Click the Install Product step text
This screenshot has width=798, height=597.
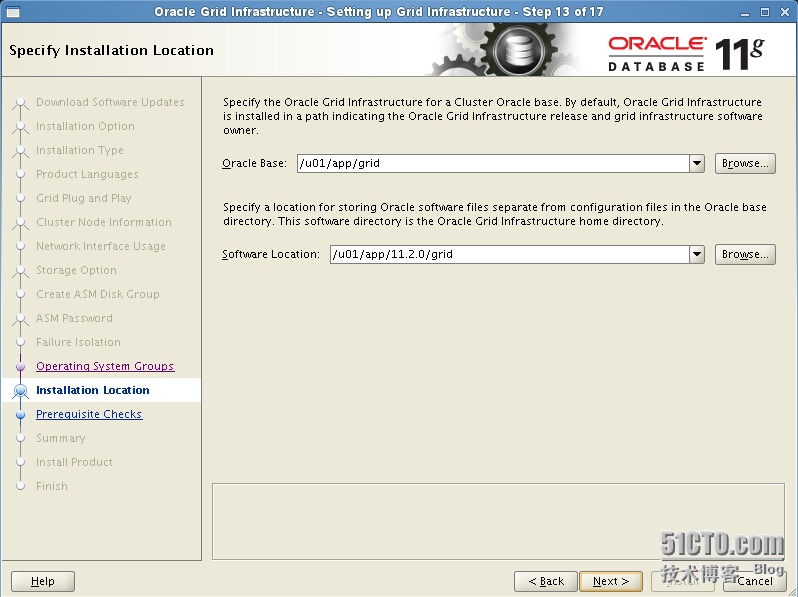(74, 462)
